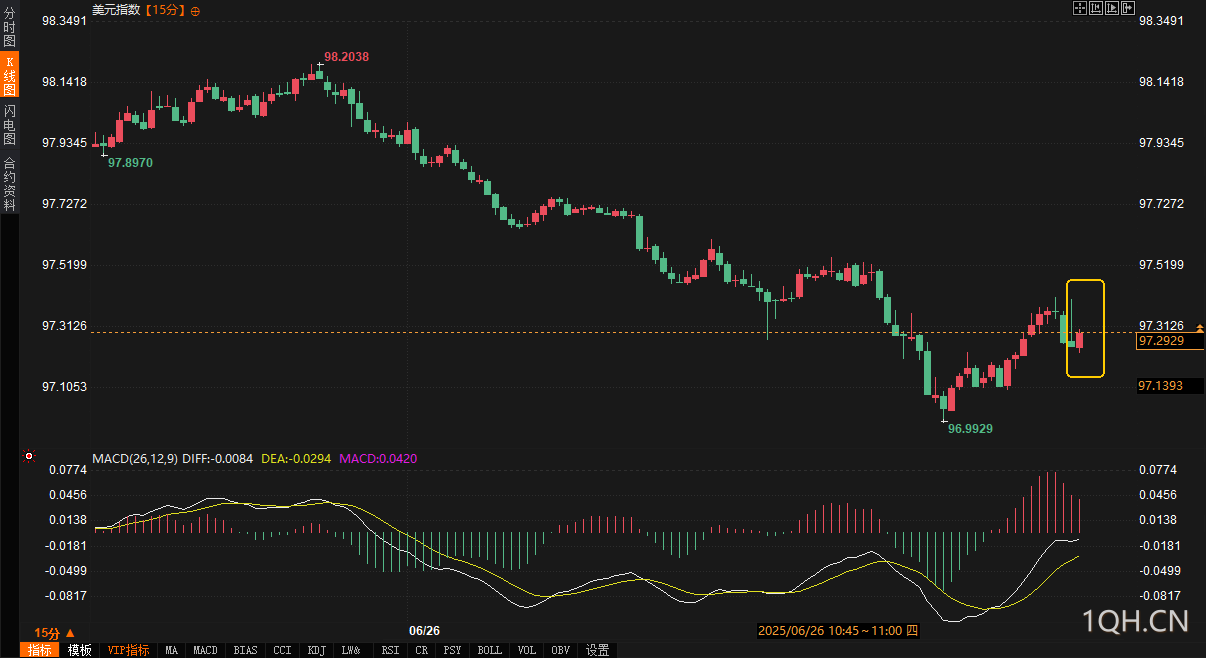Click the circled plus icon beside 美元指数
Viewport: 1206px width, 658px height.
(195, 11)
